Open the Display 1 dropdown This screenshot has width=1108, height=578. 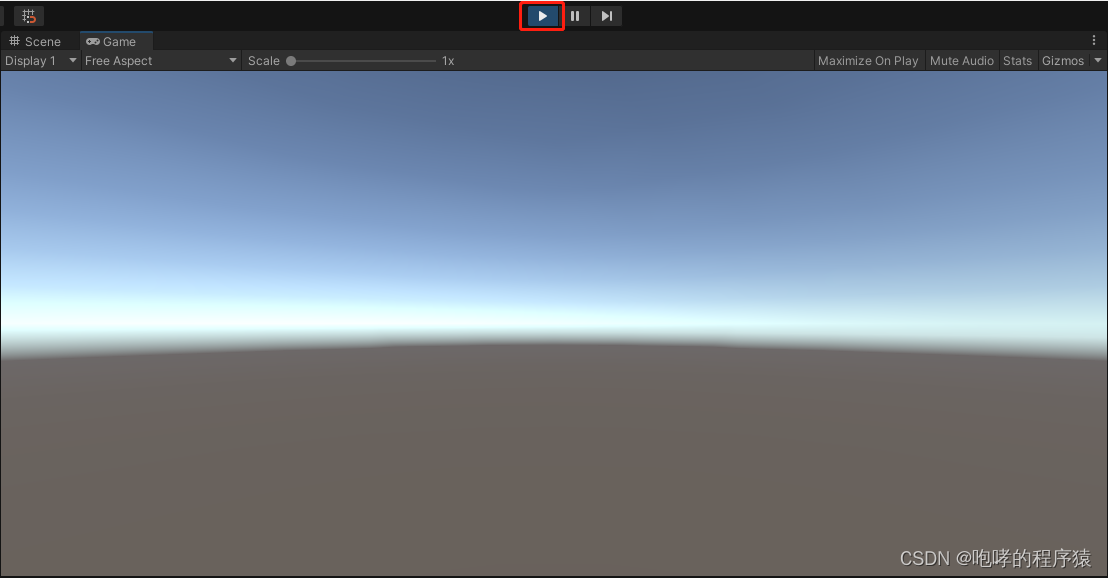coord(40,61)
